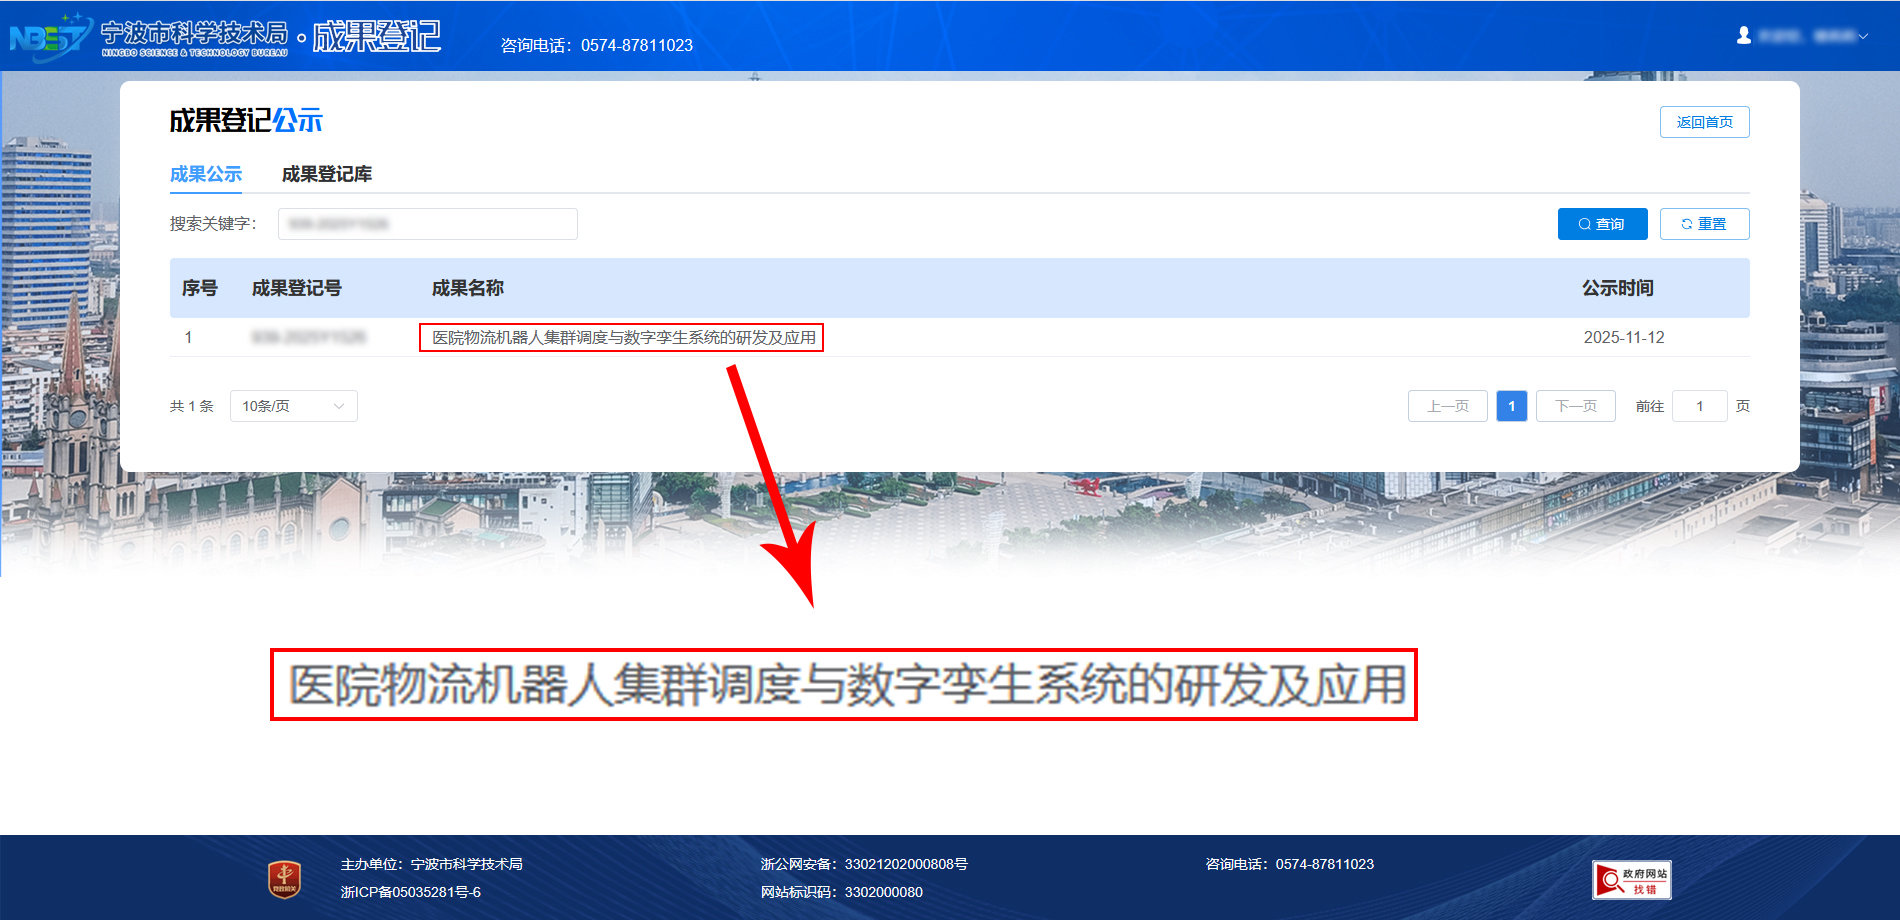This screenshot has height=920, width=1900.
Task: Click the red emblem icon in footer
Action: coord(285,879)
